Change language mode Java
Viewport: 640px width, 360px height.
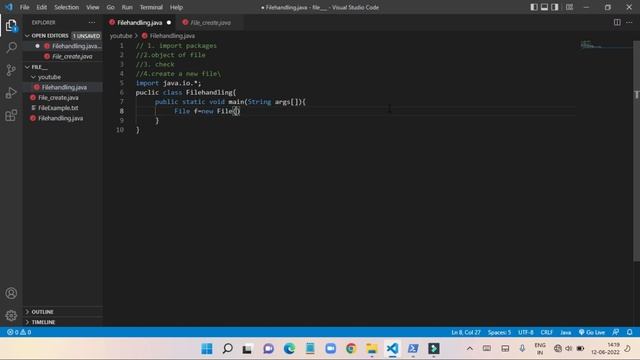(x=565, y=332)
